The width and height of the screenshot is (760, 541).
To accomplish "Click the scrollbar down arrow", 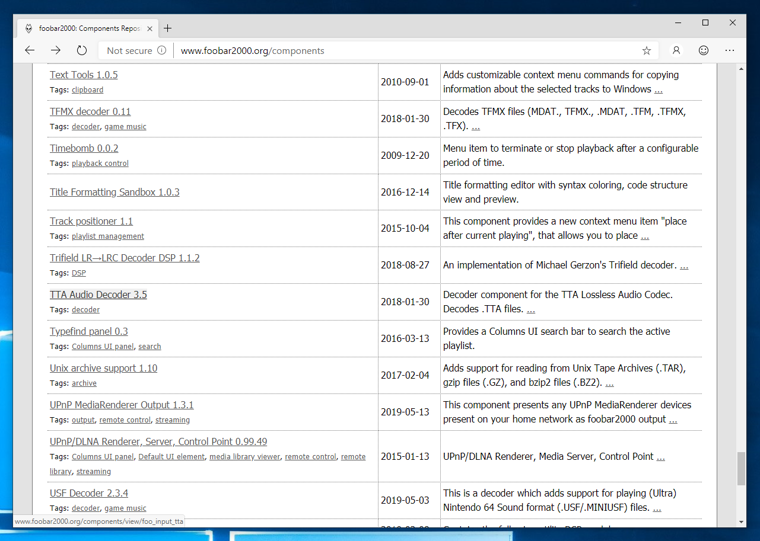I will tap(741, 522).
